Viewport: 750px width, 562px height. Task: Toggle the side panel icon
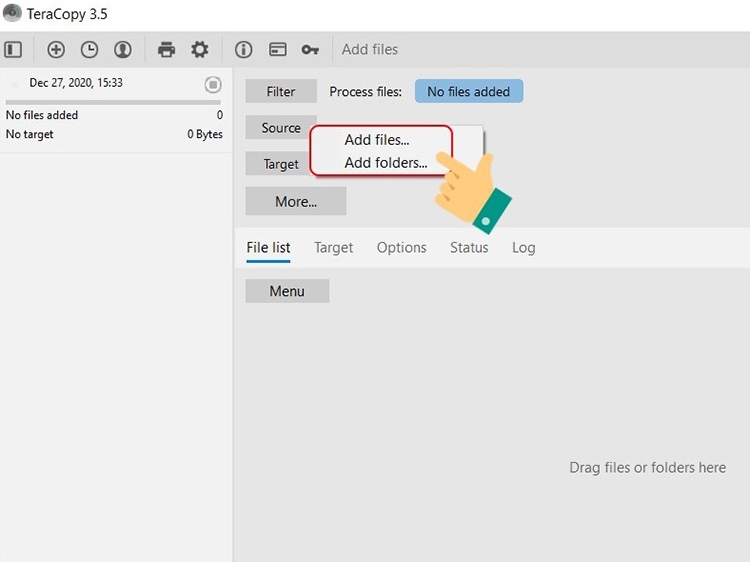point(13,49)
